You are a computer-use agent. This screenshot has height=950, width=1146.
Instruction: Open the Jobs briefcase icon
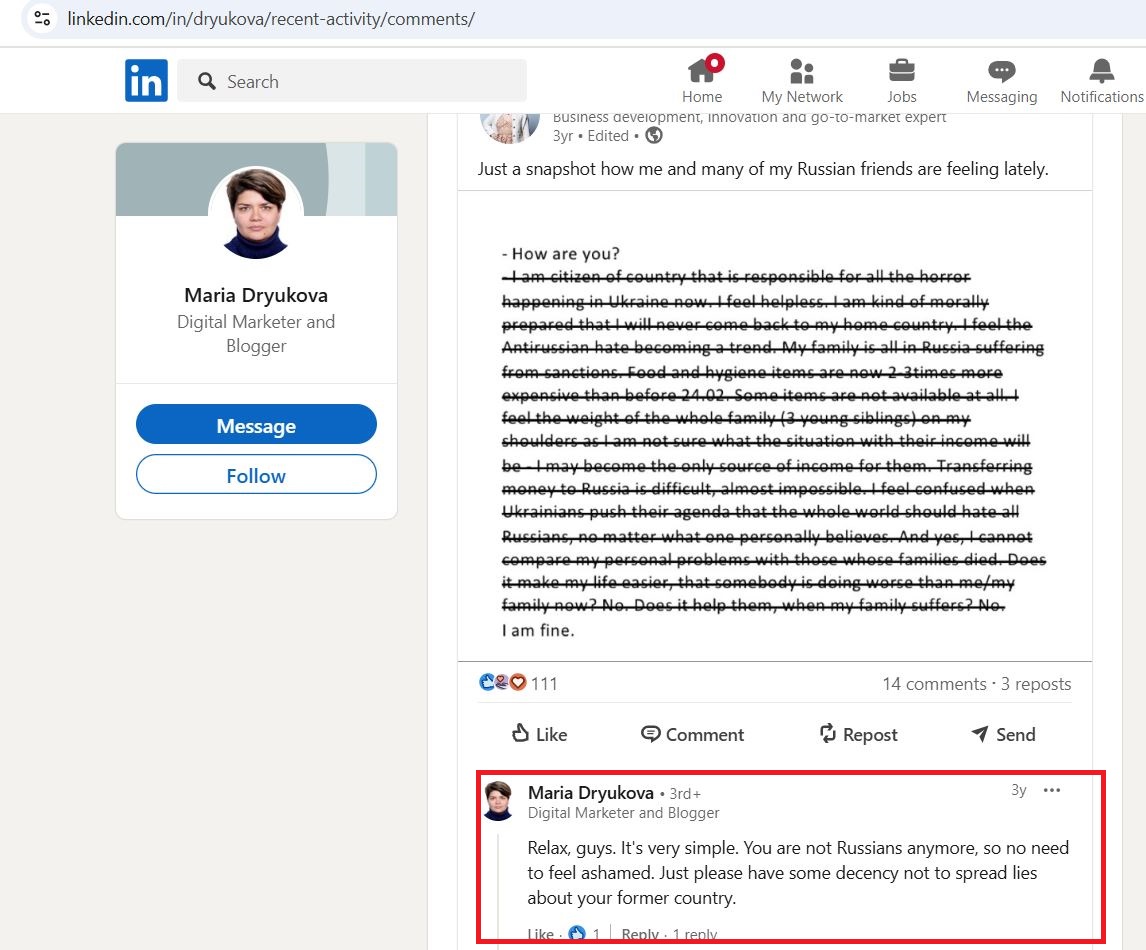[x=902, y=71]
